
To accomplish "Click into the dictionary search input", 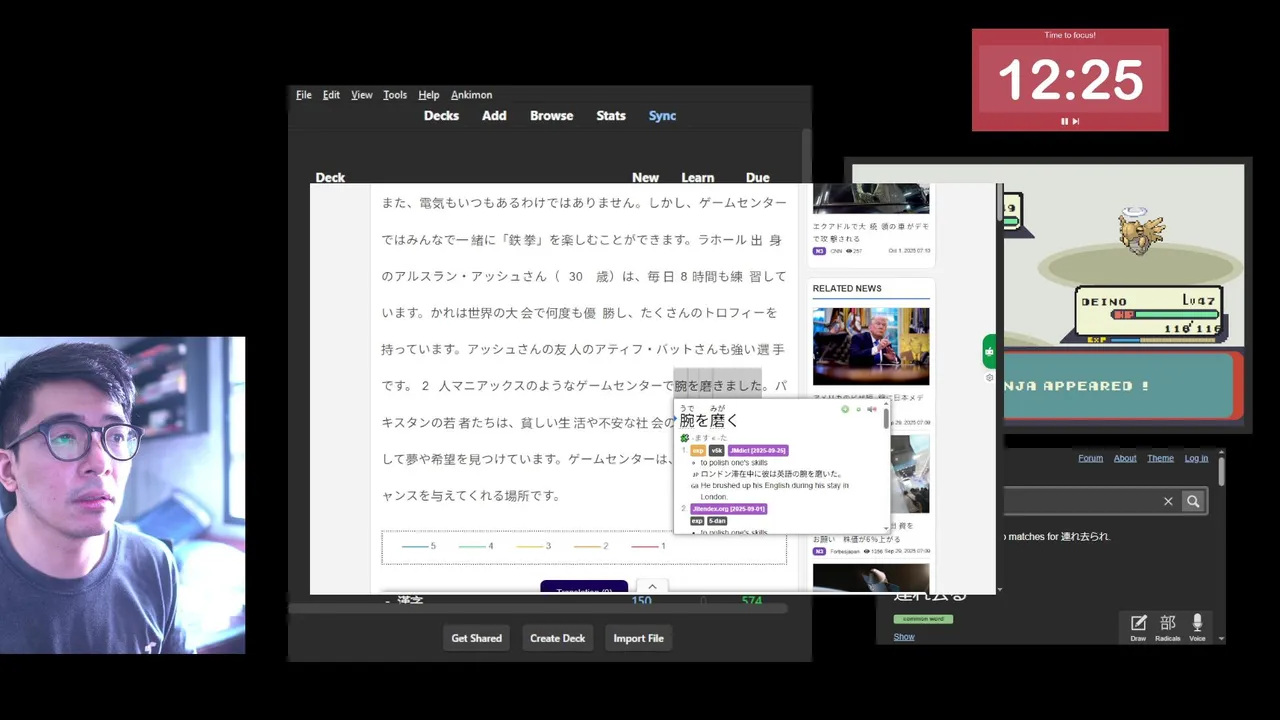I will (1080, 501).
